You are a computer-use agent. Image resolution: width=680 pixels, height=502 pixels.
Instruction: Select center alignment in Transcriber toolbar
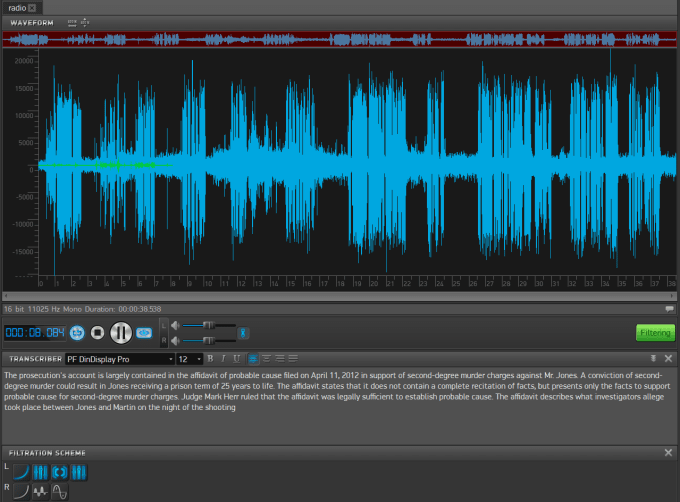266,359
